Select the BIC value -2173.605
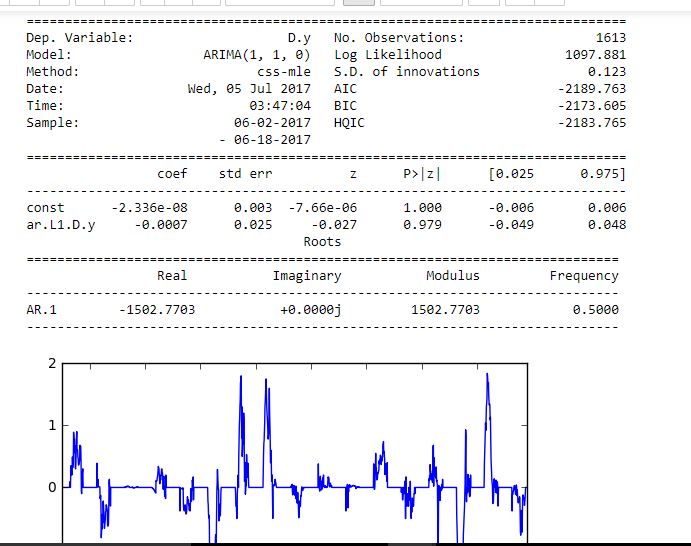 (592, 106)
